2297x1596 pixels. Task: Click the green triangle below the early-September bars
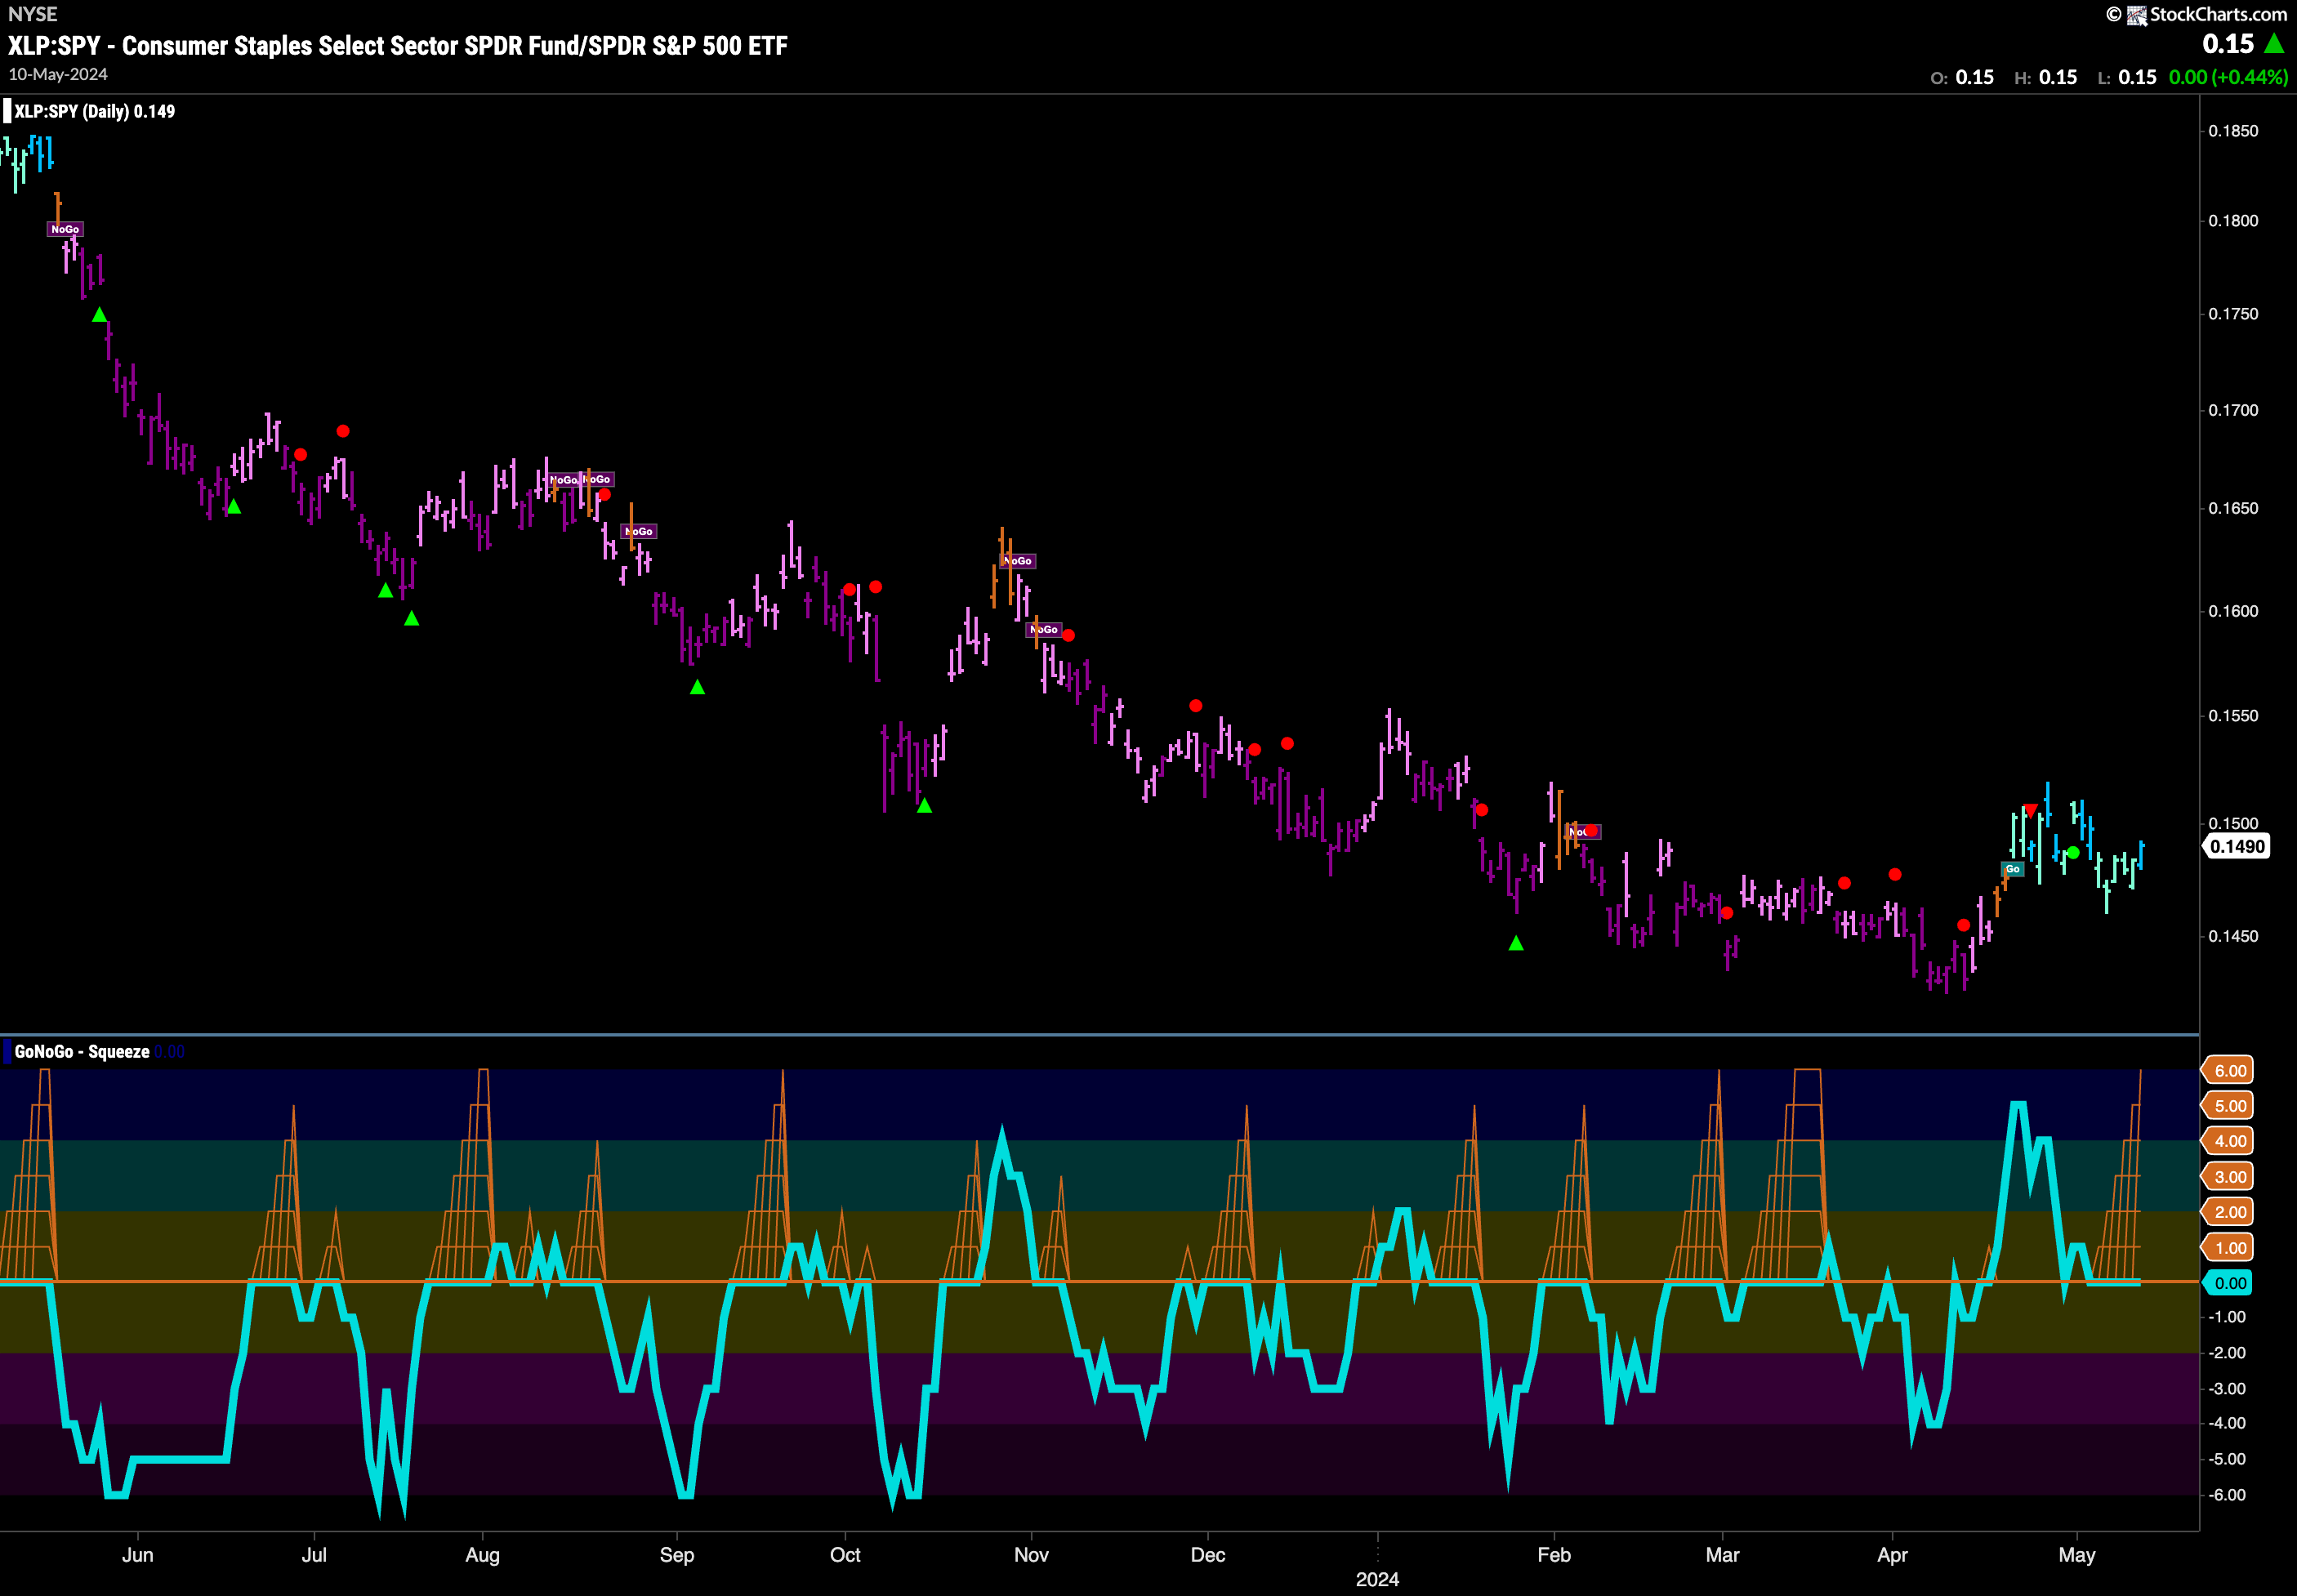tap(698, 687)
